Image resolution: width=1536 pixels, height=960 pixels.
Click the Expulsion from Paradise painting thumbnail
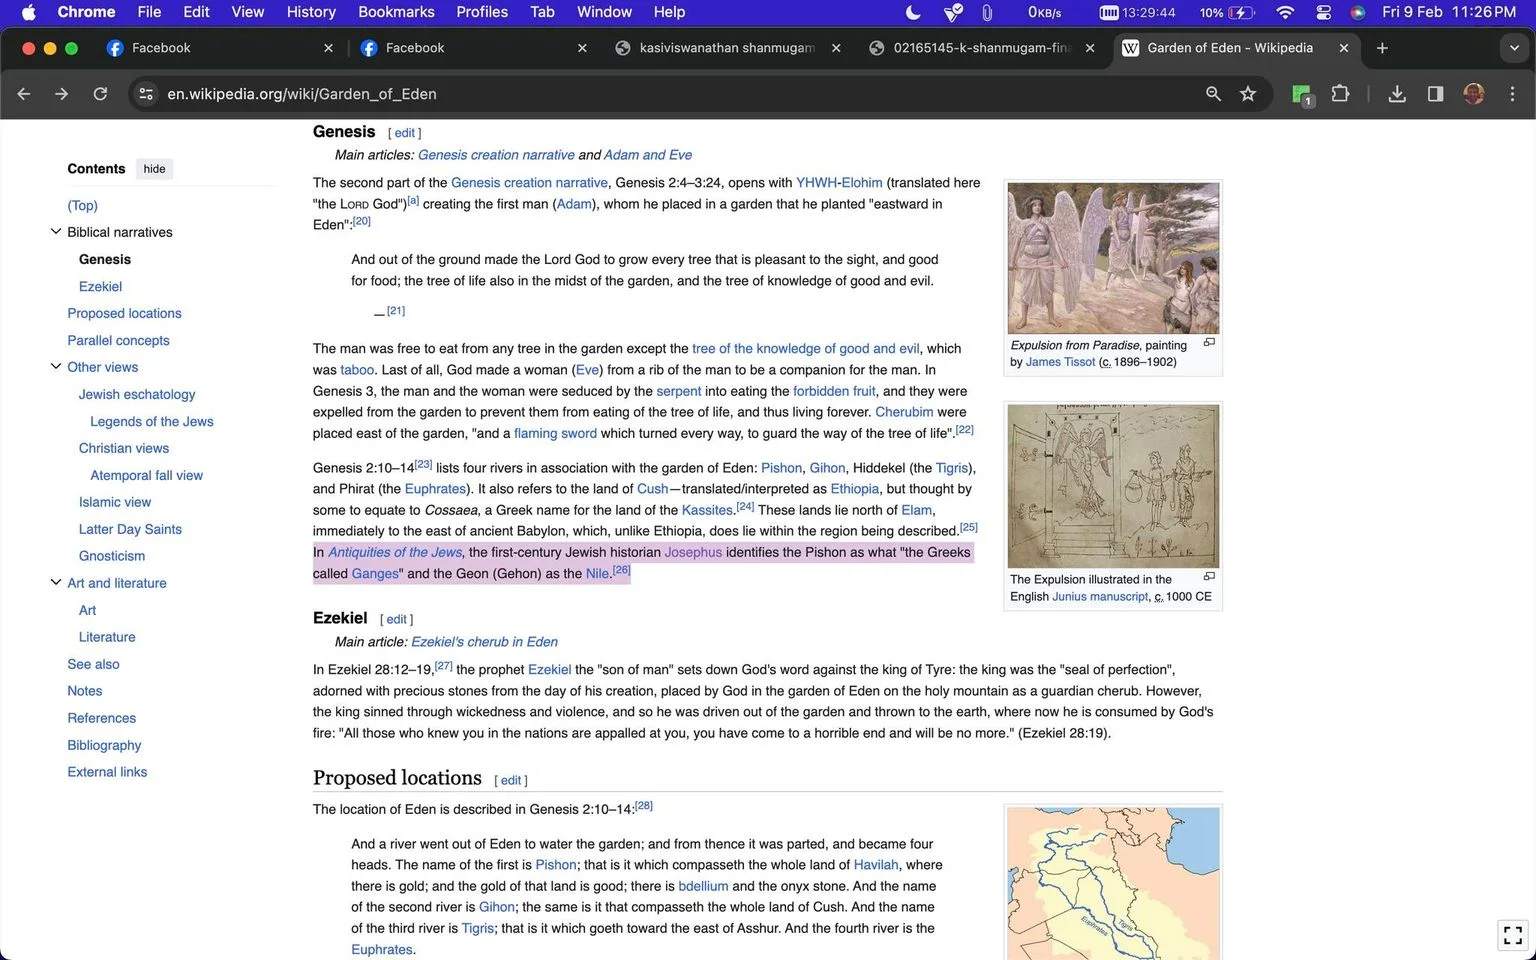click(1113, 258)
